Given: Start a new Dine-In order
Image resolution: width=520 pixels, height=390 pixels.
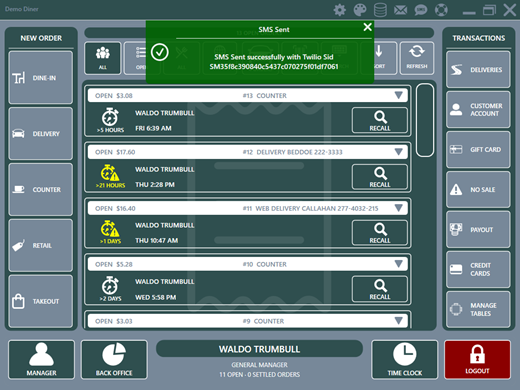Looking at the screenshot, I should 41,78.
